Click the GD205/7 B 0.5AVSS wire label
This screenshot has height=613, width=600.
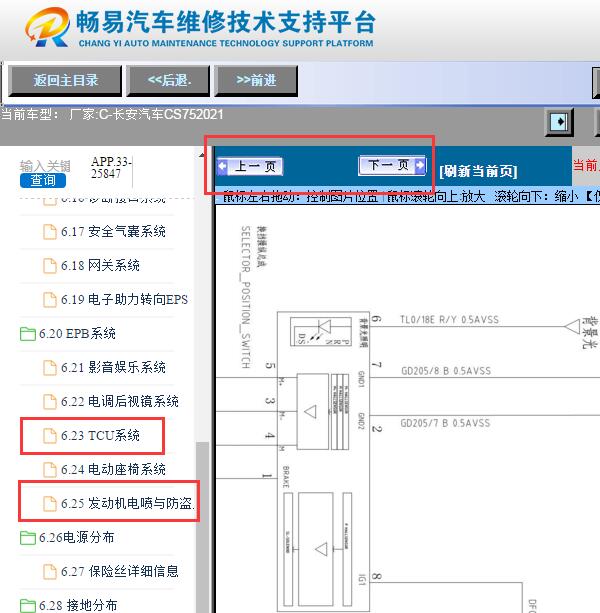(445, 423)
